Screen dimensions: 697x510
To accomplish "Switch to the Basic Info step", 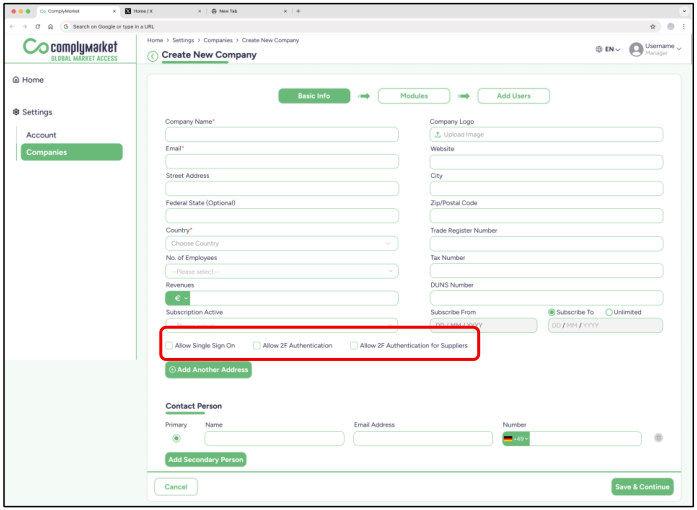I will coord(314,96).
